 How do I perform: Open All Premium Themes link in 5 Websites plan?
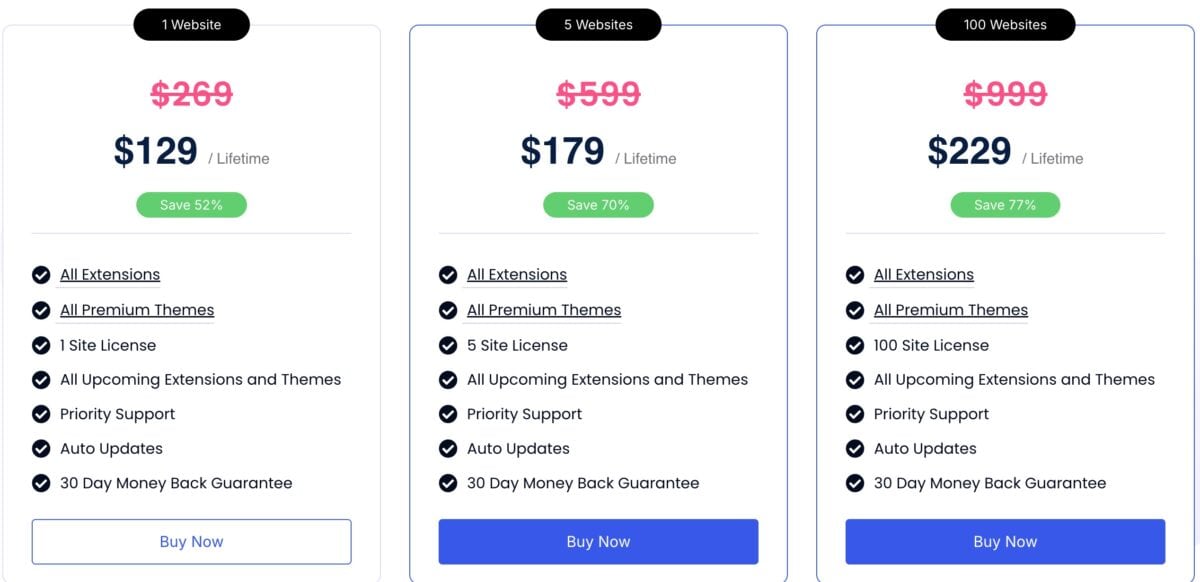click(x=544, y=310)
